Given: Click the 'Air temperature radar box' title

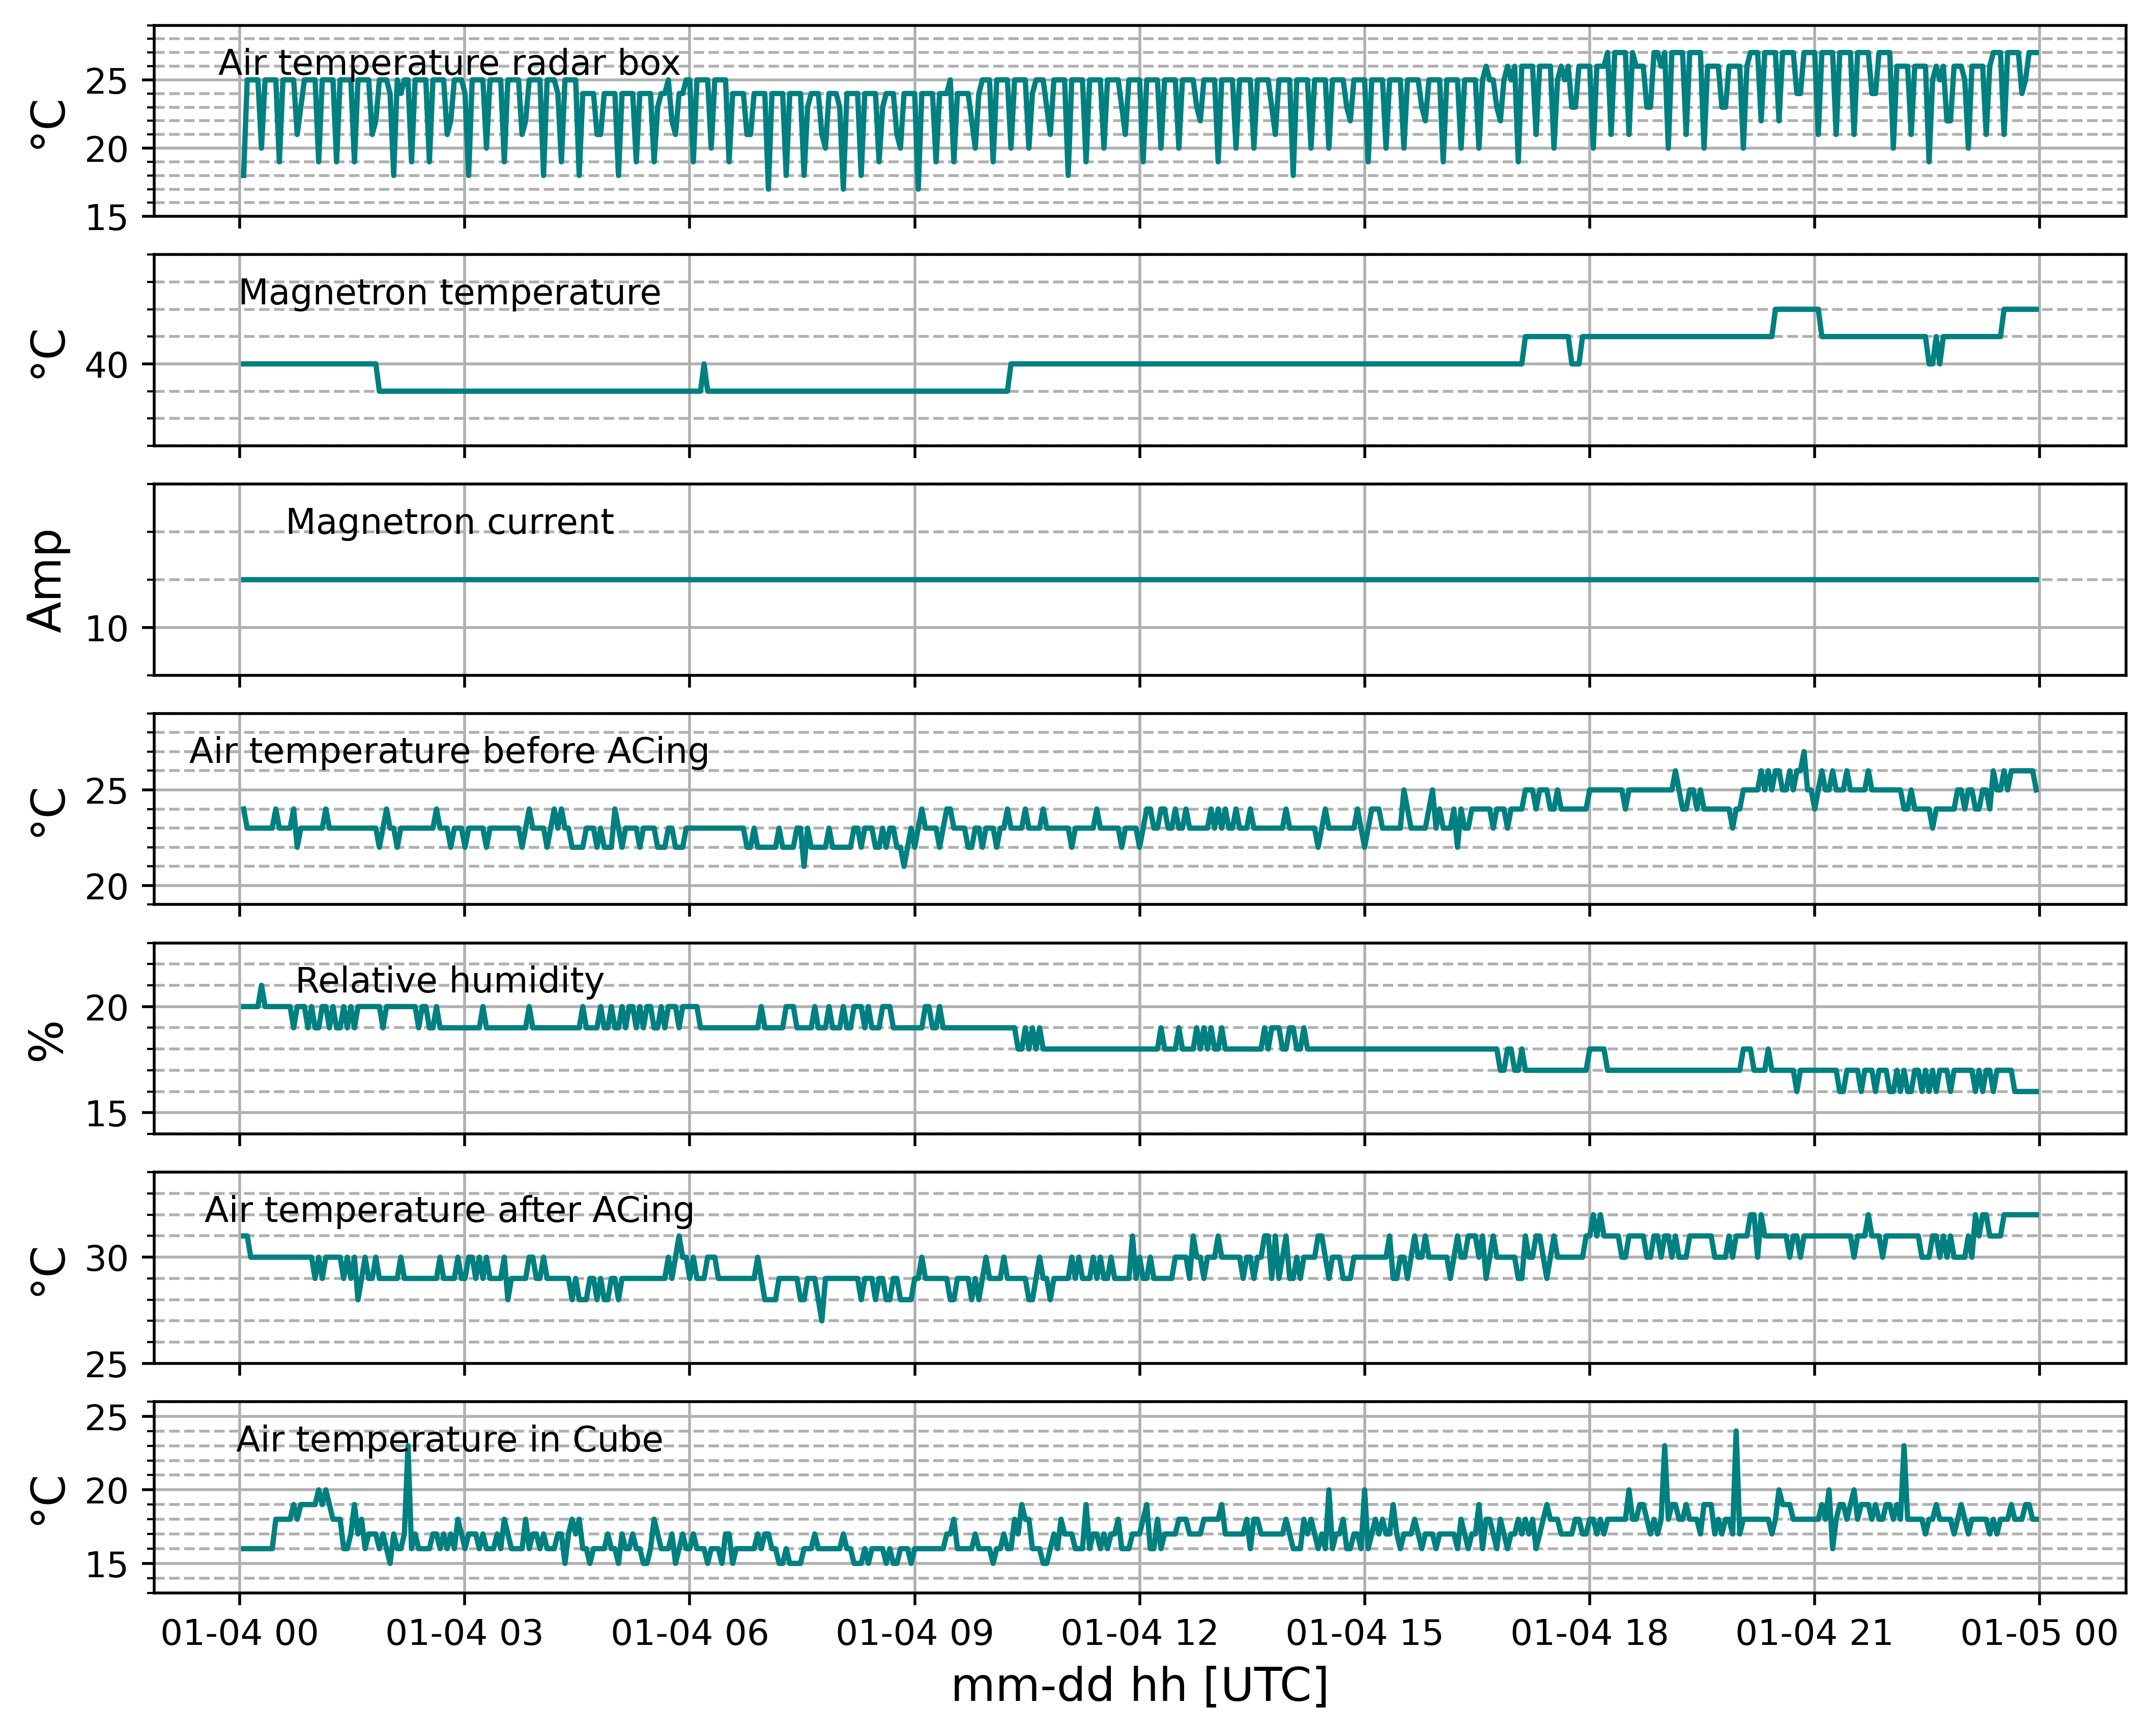Looking at the screenshot, I should (x=449, y=63).
